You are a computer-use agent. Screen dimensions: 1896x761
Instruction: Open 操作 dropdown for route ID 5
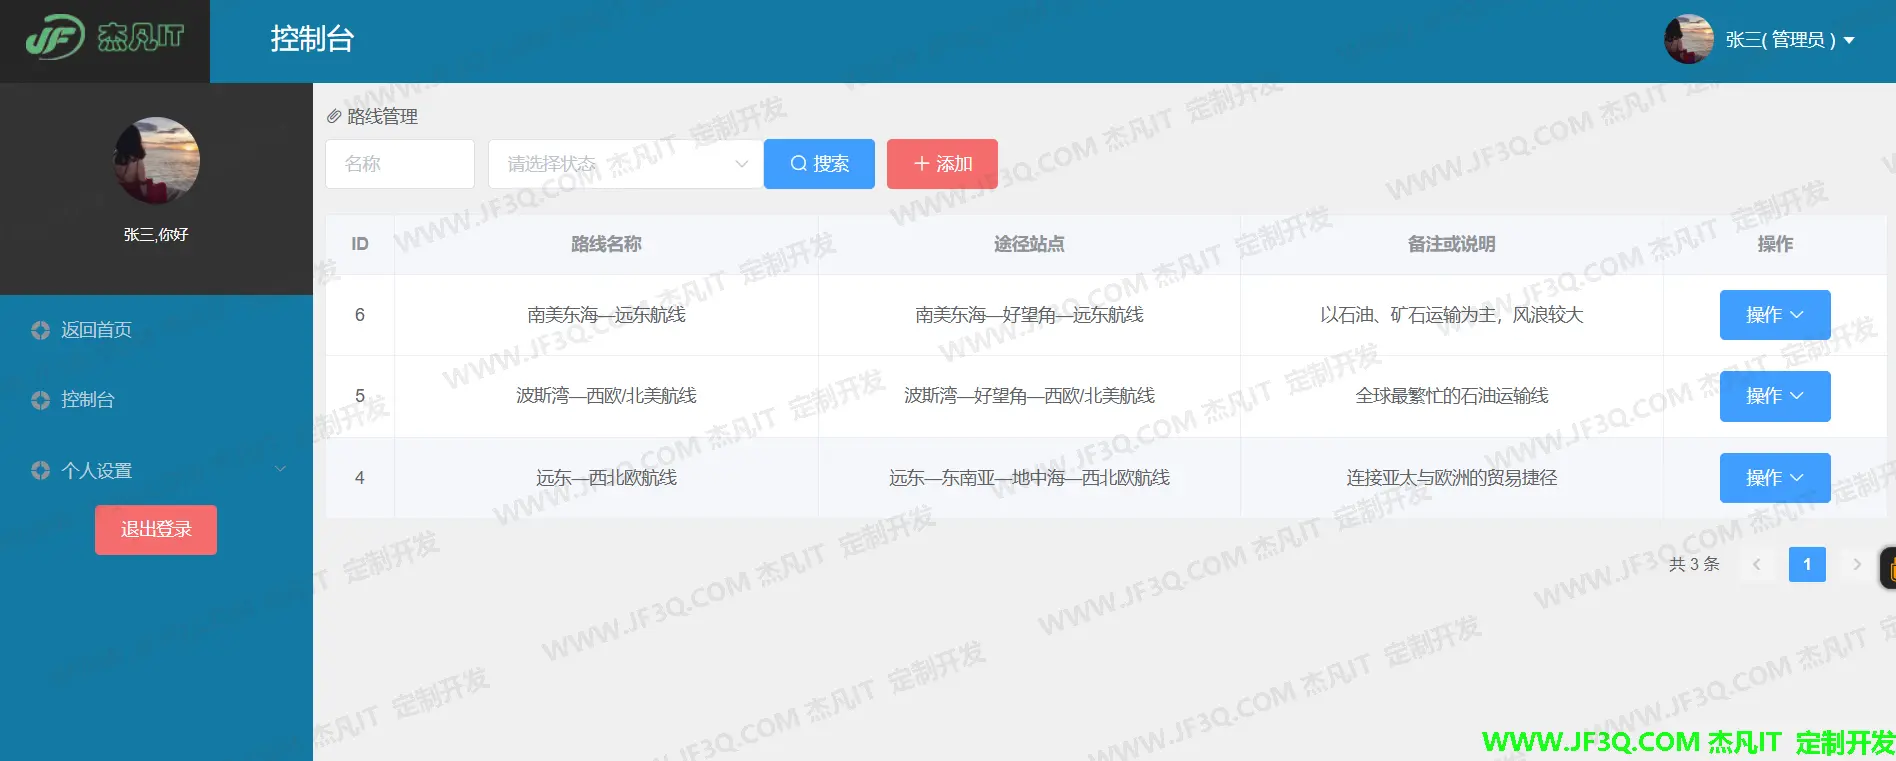pos(1774,396)
